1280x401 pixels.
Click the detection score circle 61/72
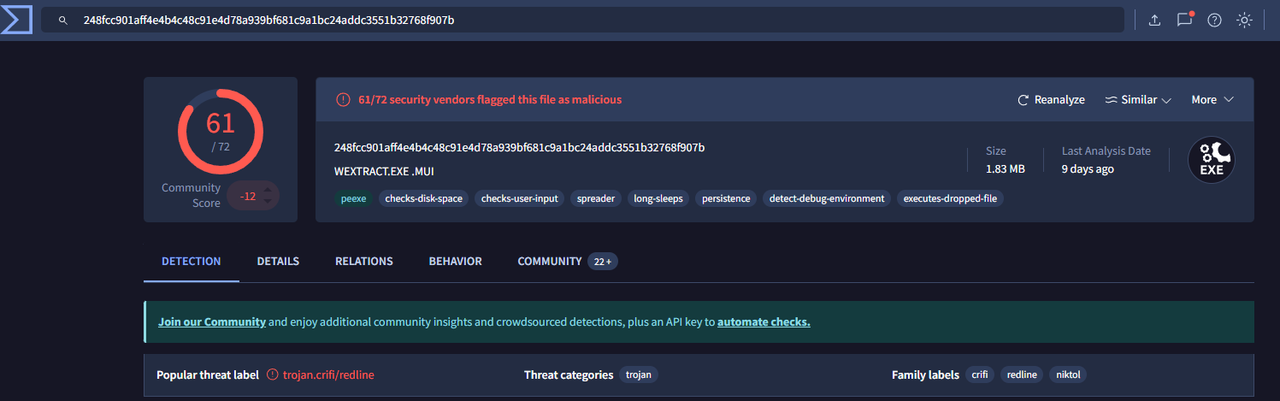click(220, 131)
